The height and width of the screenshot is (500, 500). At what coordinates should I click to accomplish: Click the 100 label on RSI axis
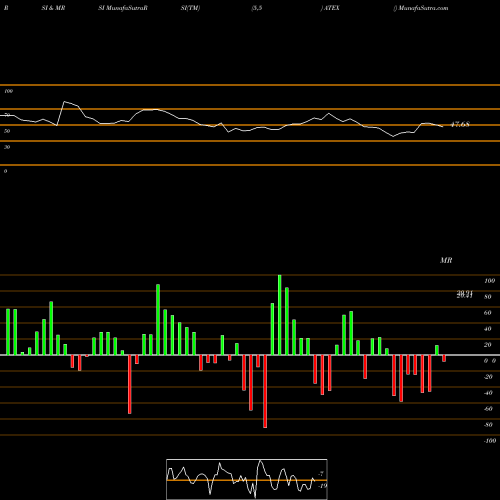(8, 91)
